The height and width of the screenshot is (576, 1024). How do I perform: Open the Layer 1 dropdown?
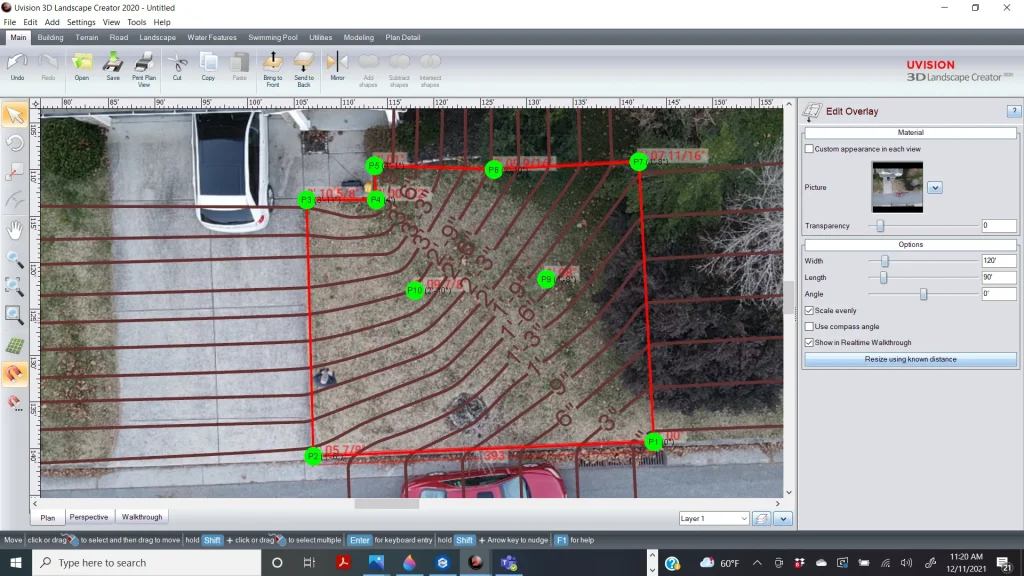coord(713,518)
